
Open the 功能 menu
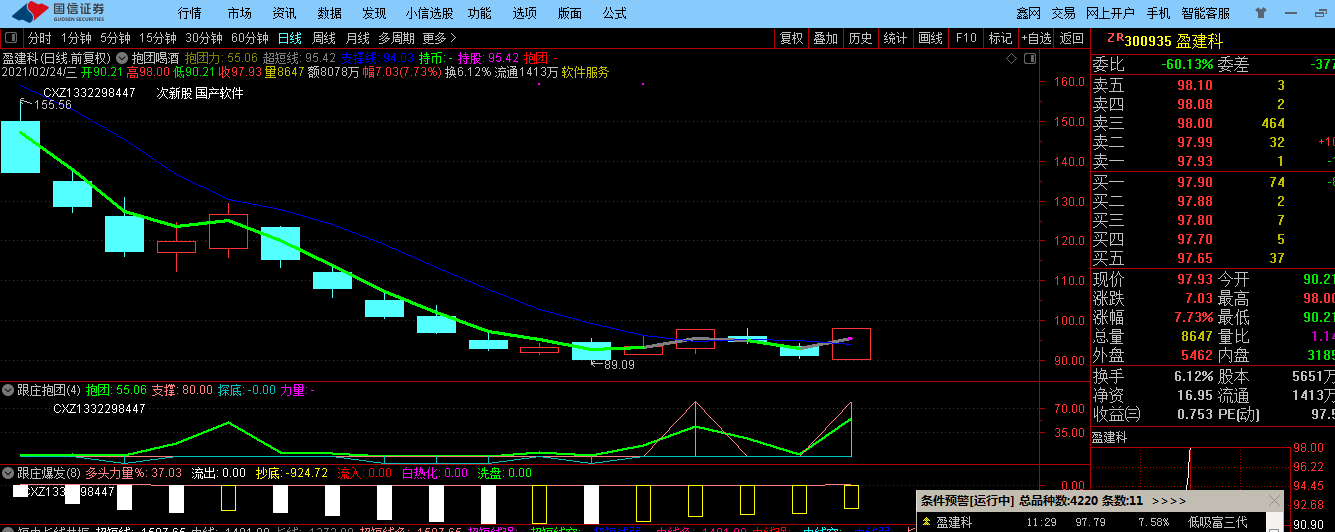(479, 13)
